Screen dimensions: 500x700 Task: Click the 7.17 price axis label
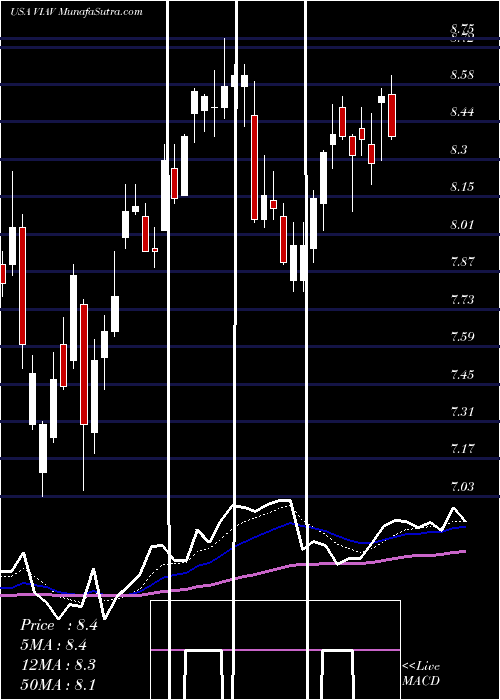click(462, 448)
